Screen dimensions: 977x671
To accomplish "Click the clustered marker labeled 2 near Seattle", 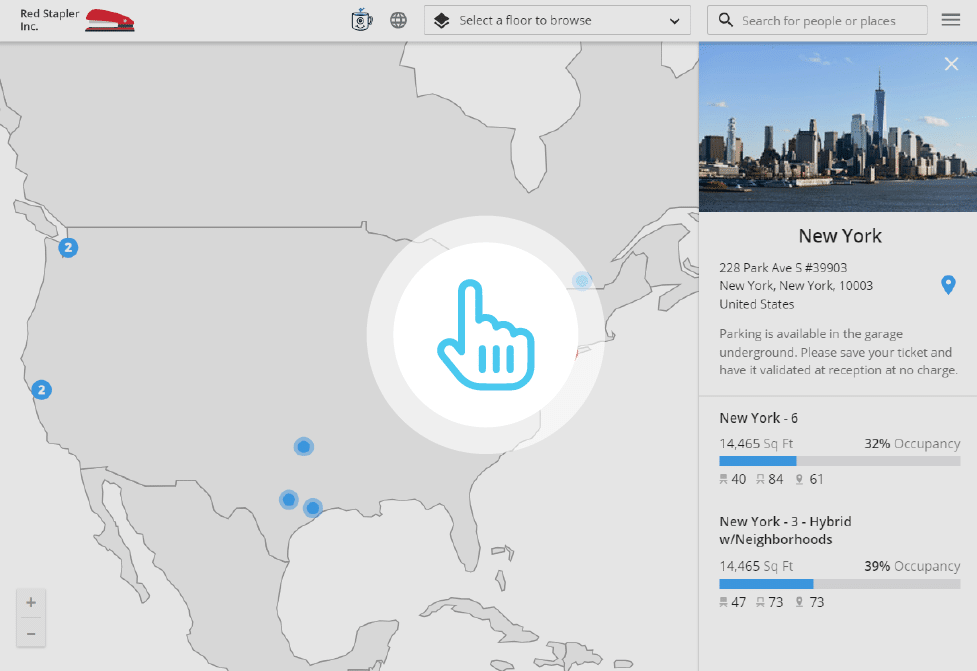I will pos(68,247).
